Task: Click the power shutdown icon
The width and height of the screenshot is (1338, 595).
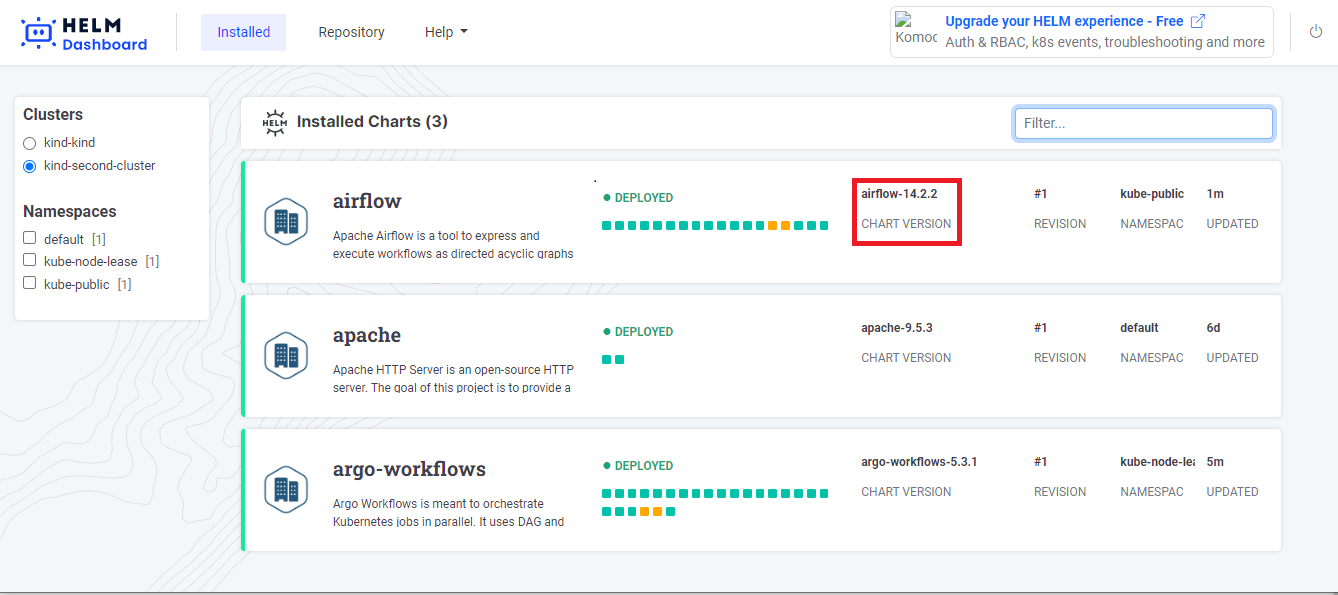Action: pos(1315,32)
